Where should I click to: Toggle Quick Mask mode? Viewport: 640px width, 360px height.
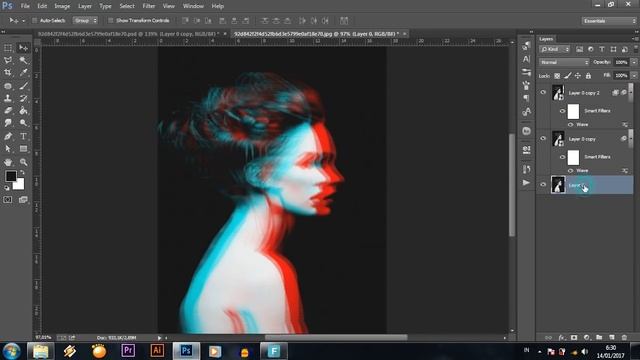8,200
